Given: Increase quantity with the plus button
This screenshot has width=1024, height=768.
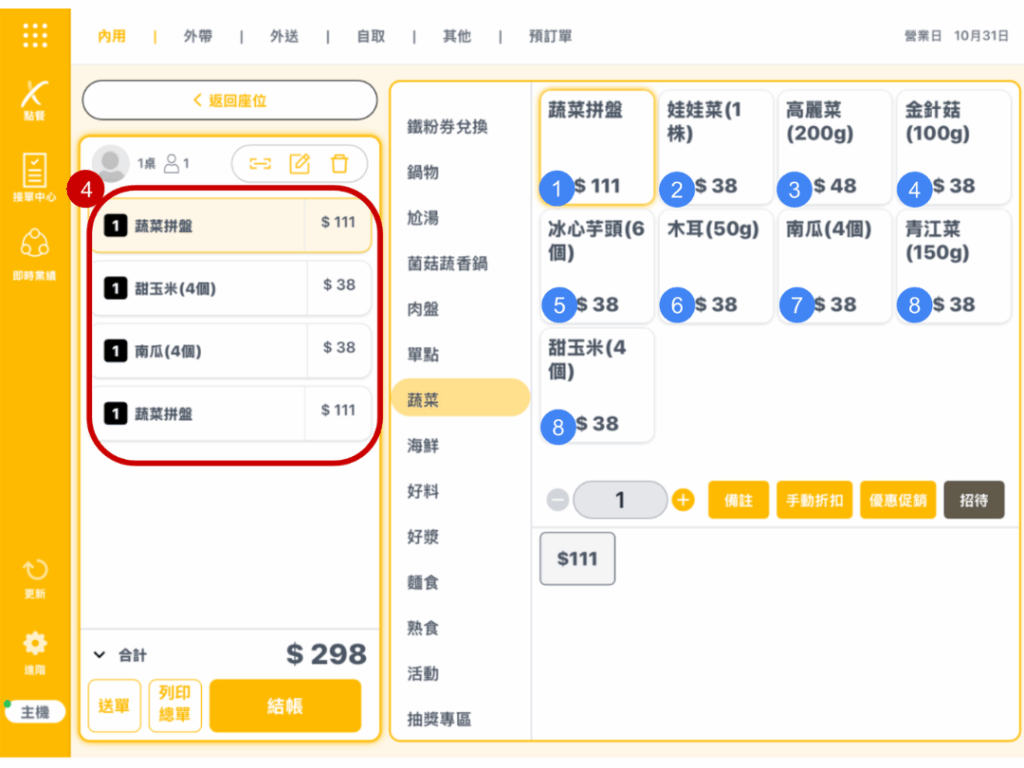Looking at the screenshot, I should [683, 500].
